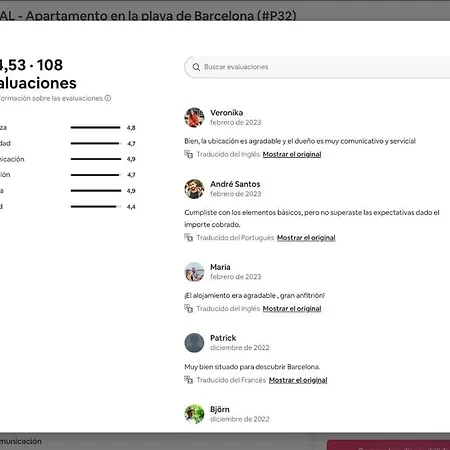Show original of Maria's review
The width and height of the screenshot is (450, 450).
click(292, 309)
